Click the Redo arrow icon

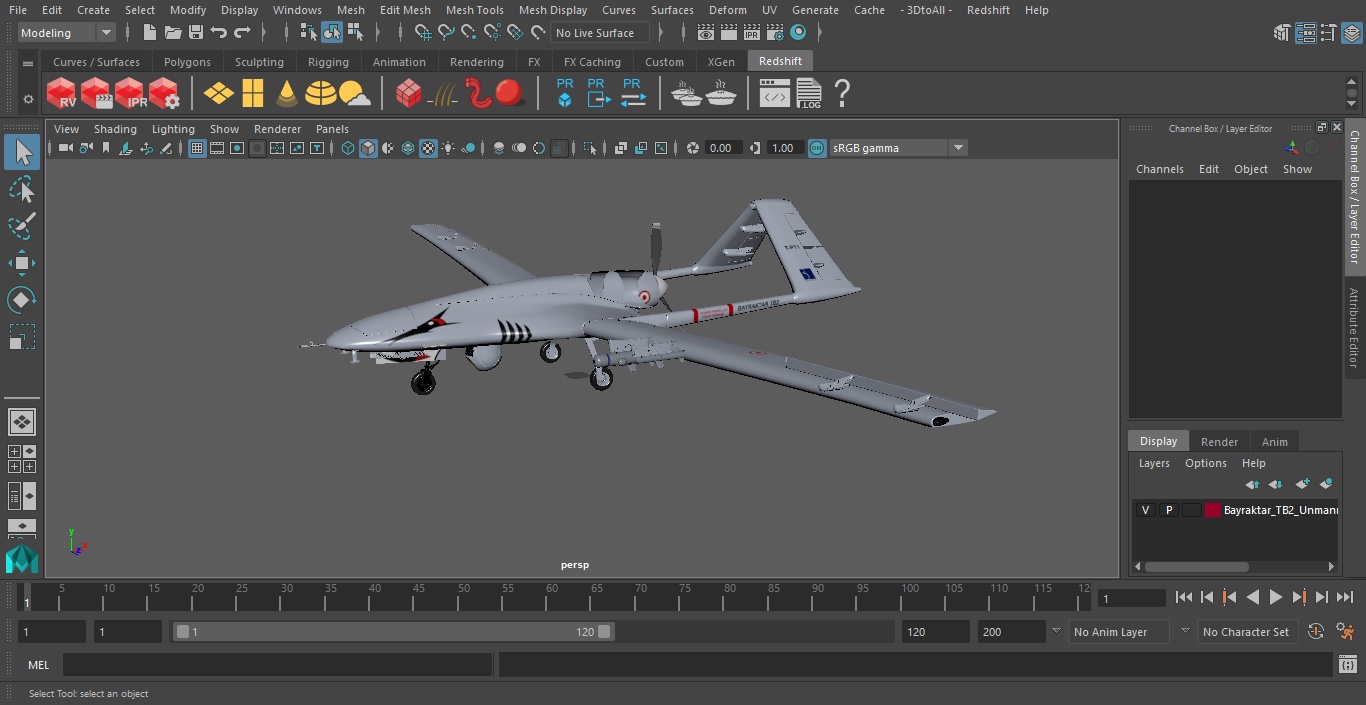point(242,33)
